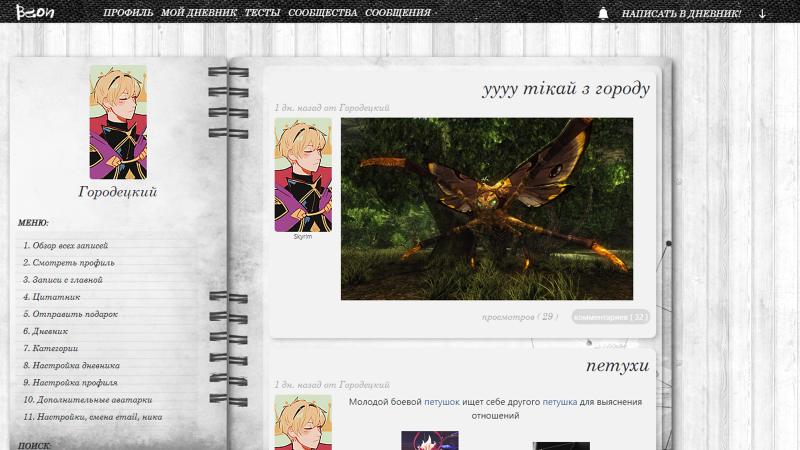This screenshot has width=800, height=450.
Task: Select Обзор всех записей in menu
Action: click(68, 245)
